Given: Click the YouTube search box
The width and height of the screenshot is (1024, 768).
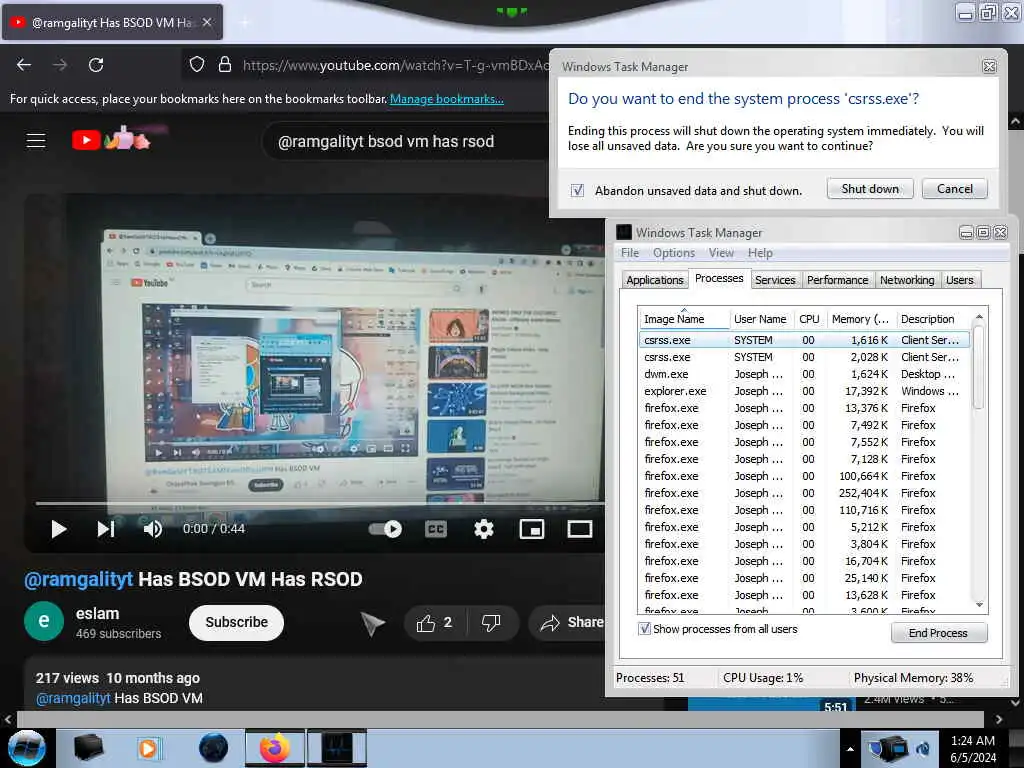Looking at the screenshot, I should pos(405,141).
